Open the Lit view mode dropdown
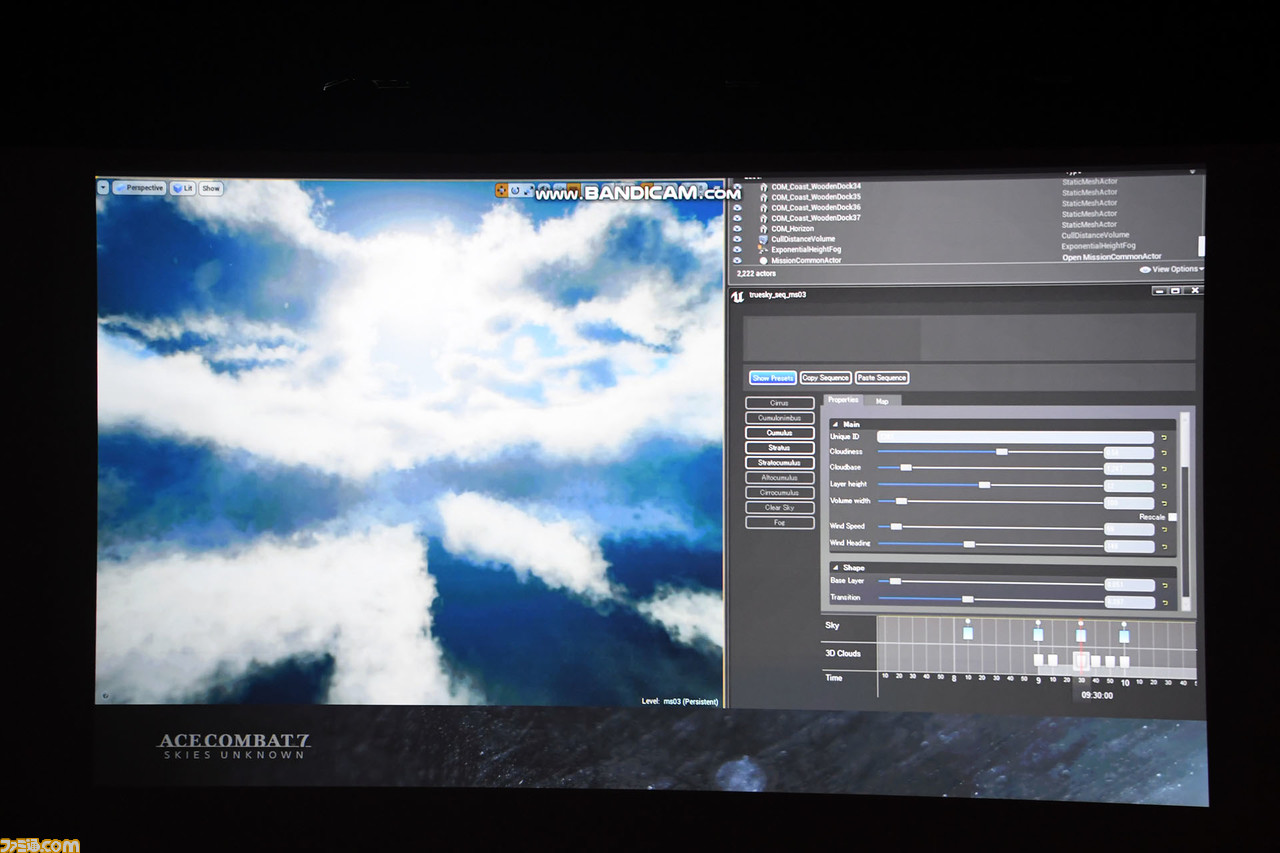The image size is (1280, 853). tap(182, 188)
